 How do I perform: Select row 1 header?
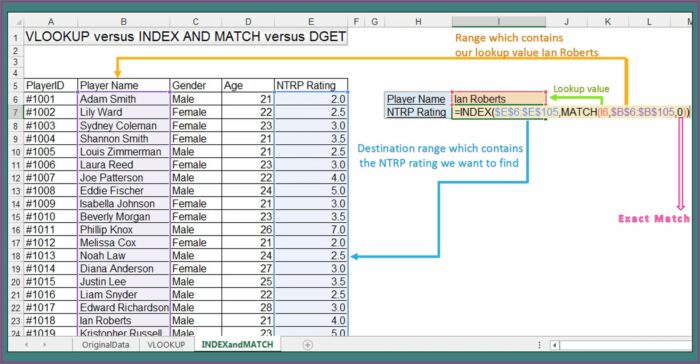[16, 38]
